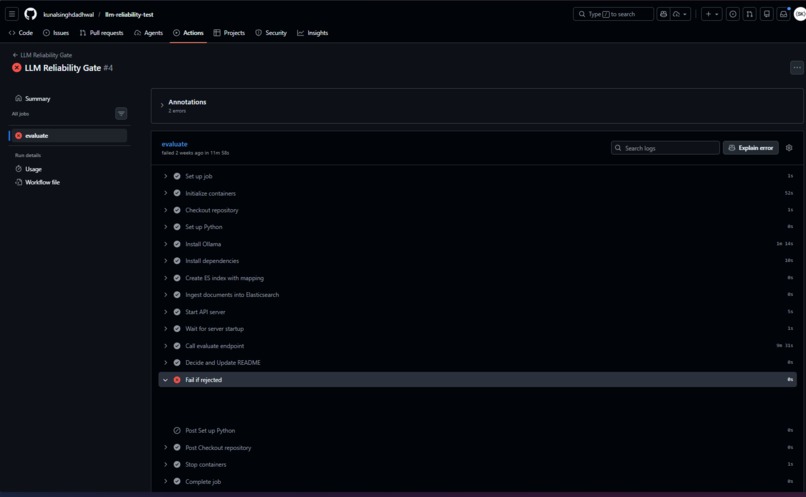This screenshot has width=806, height=497.
Task: Switch to the Pull requests tab
Action: pos(101,33)
